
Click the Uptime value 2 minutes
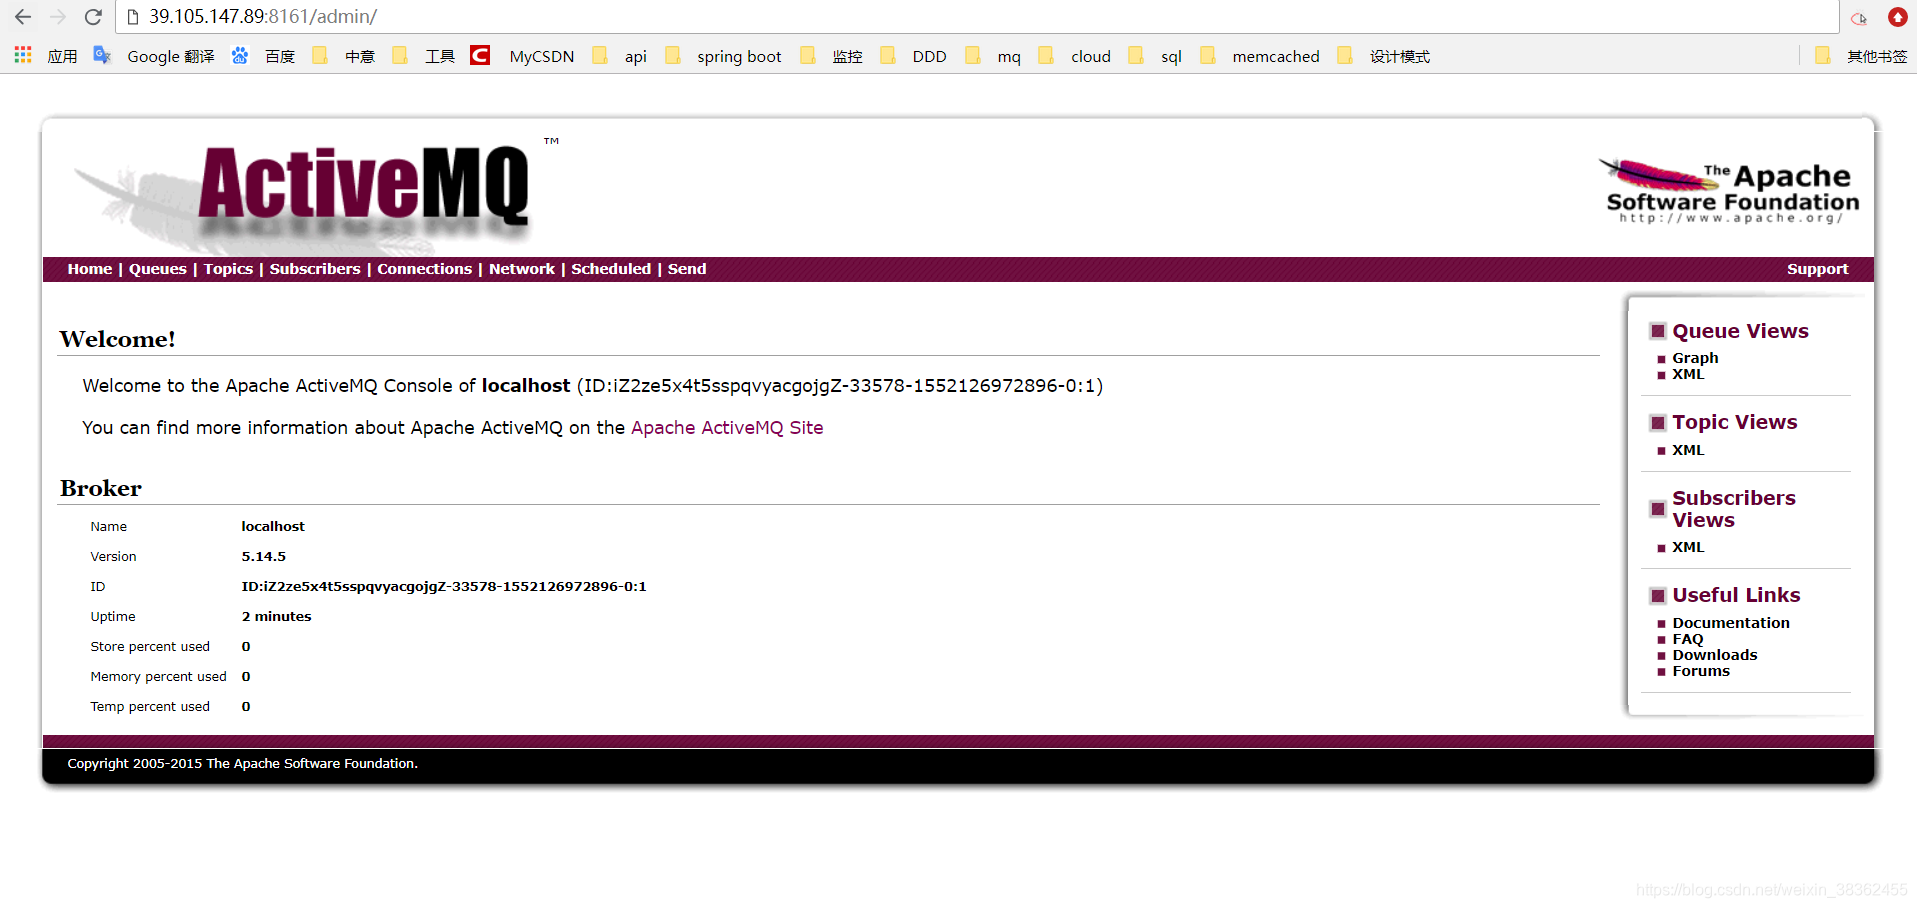[276, 617]
